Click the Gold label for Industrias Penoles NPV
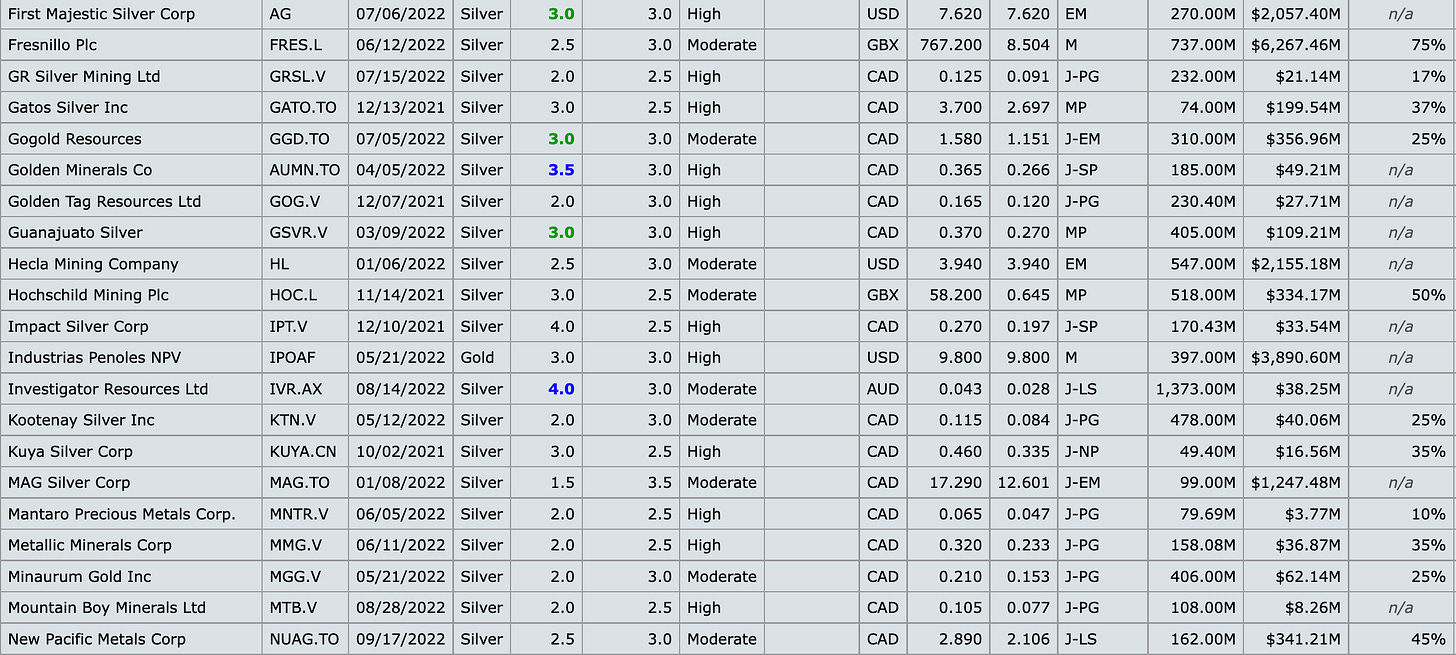1456x655 pixels. point(478,357)
